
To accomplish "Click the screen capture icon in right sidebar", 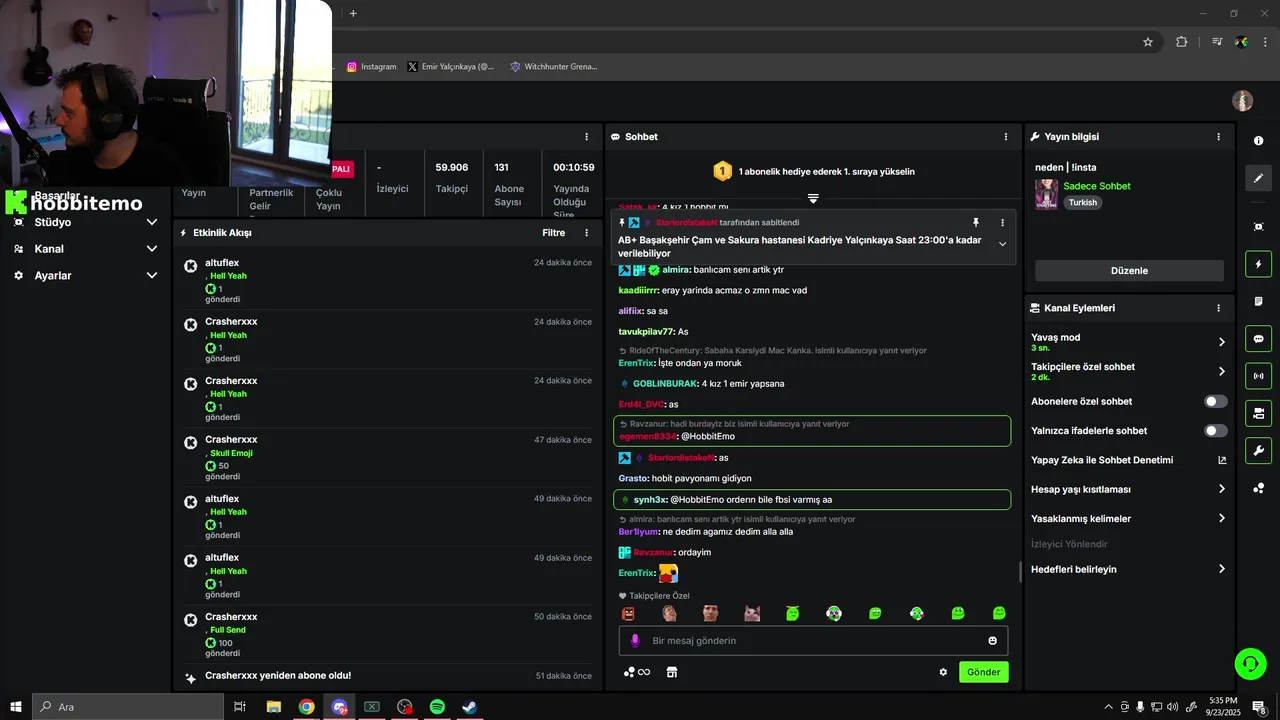I will [x=1258, y=227].
